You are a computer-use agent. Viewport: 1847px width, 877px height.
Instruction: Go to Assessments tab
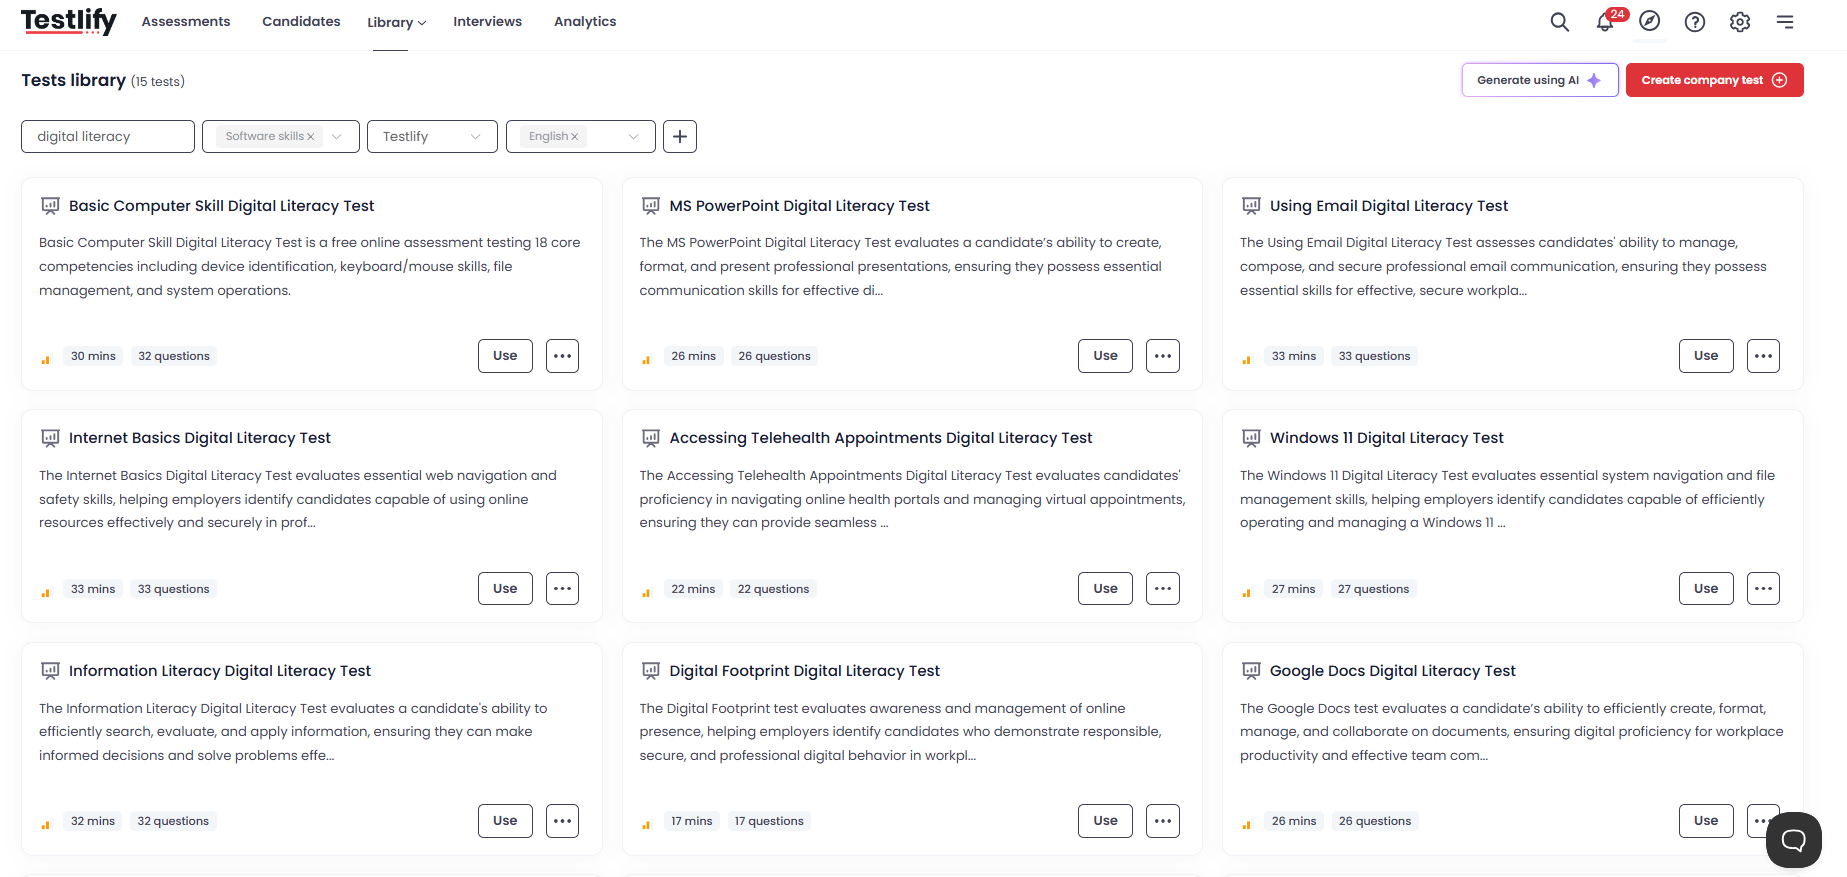[x=186, y=21]
